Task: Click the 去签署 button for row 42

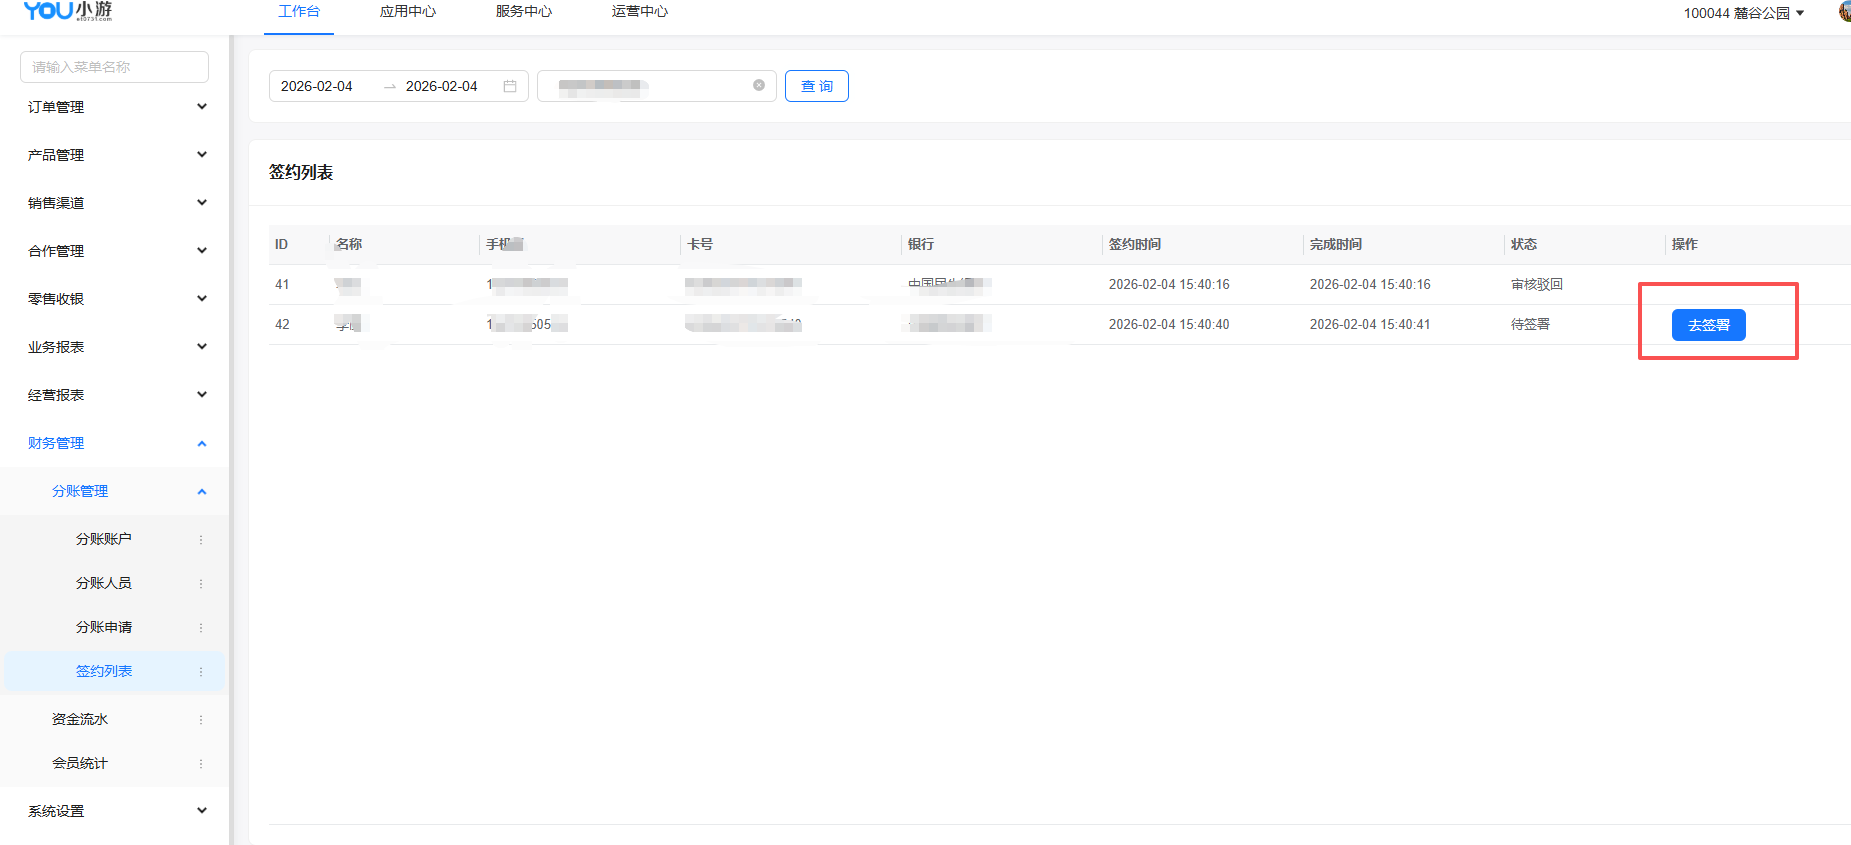Action: pos(1708,325)
